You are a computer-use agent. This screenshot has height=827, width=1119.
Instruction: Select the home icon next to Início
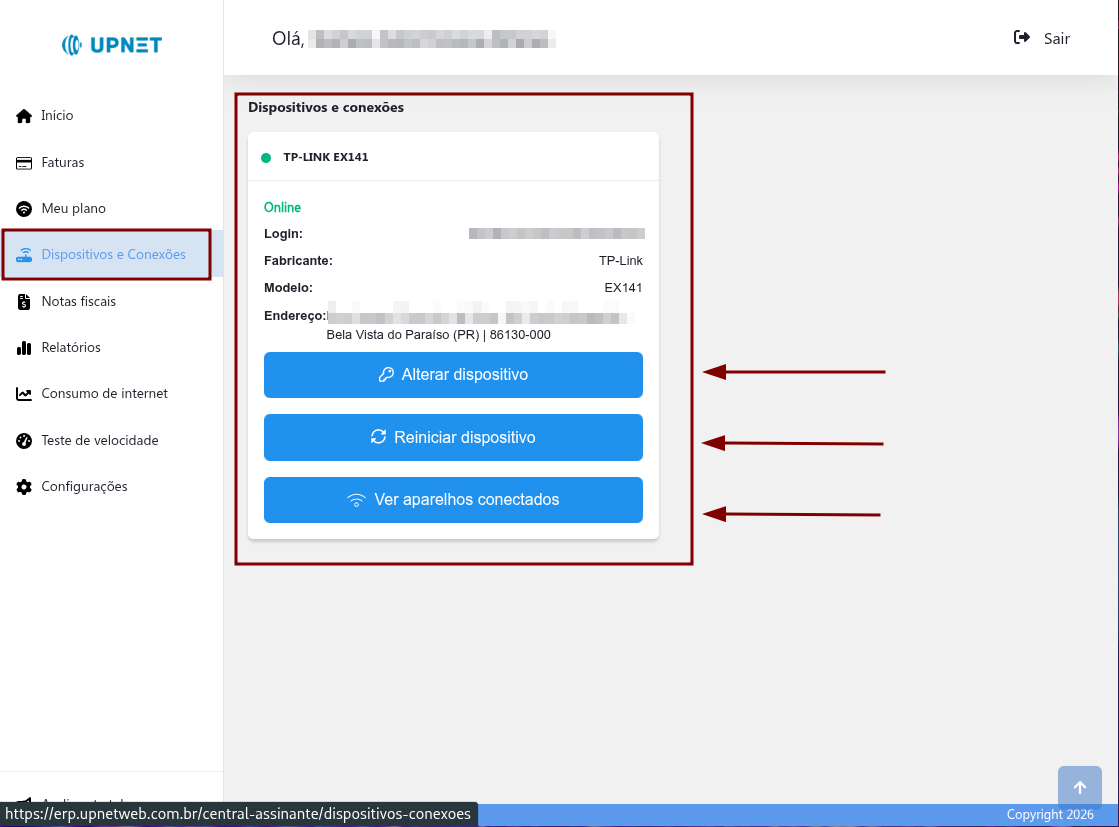[x=22, y=115]
